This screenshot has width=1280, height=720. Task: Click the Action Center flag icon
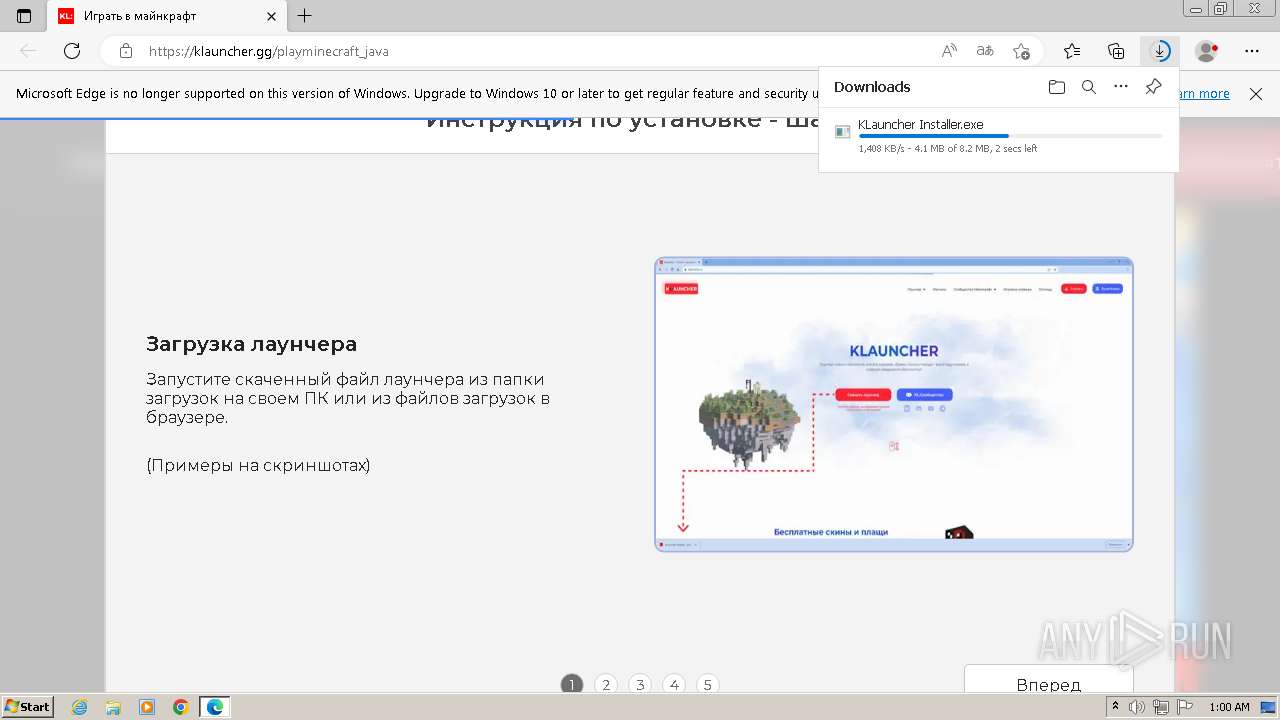pyautogui.click(x=1184, y=707)
